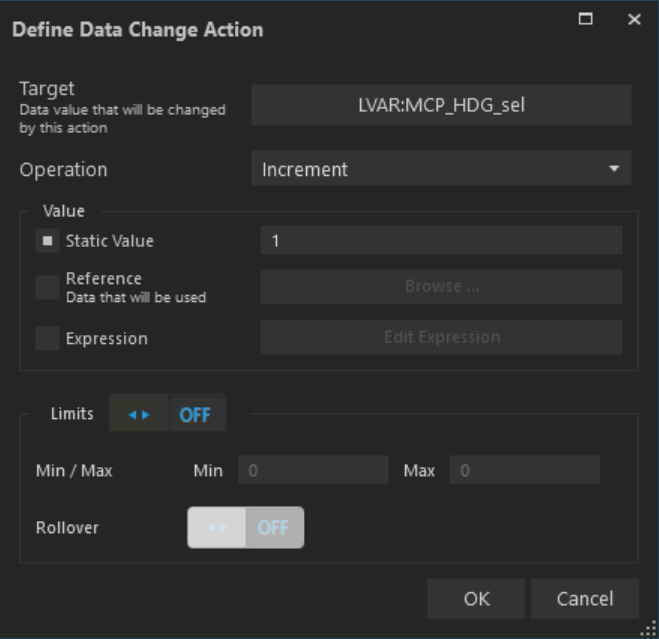This screenshot has width=659, height=639.
Task: Click the Reference label text
Action: click(x=104, y=278)
